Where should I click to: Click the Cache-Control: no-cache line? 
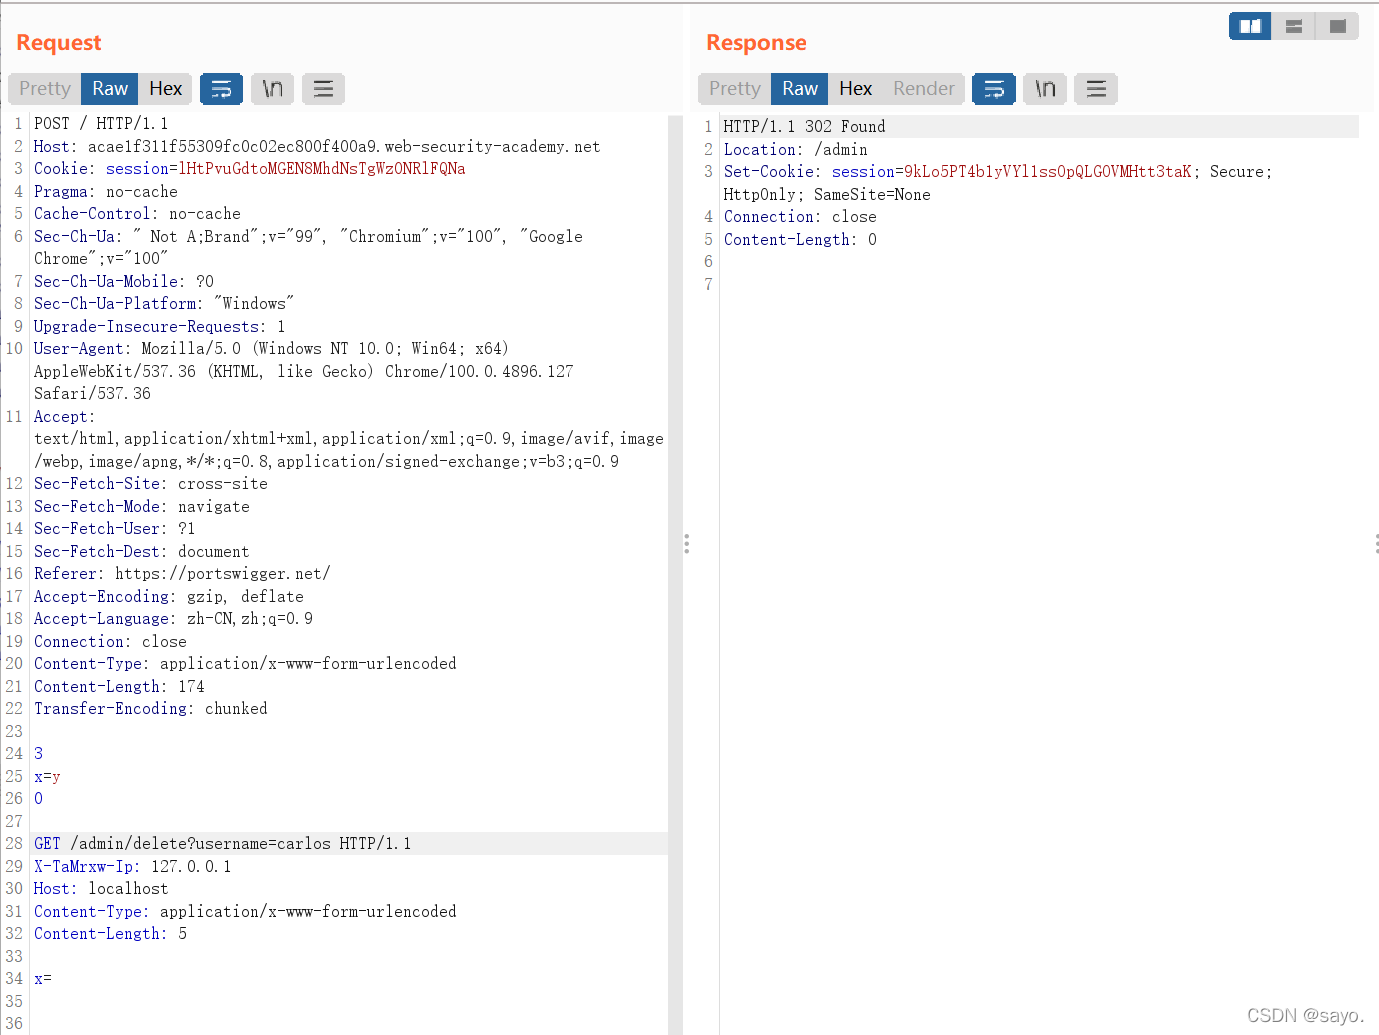click(x=137, y=214)
